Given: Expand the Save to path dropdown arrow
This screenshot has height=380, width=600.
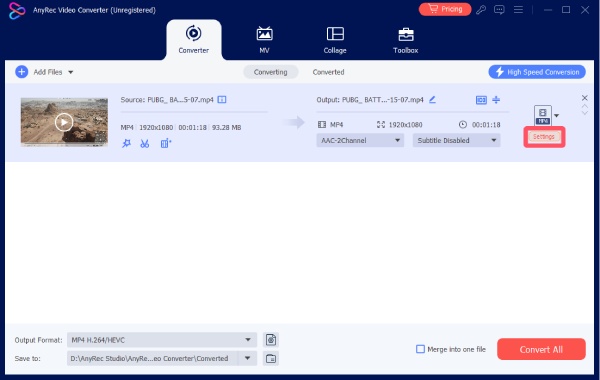Looking at the screenshot, I should [x=248, y=359].
